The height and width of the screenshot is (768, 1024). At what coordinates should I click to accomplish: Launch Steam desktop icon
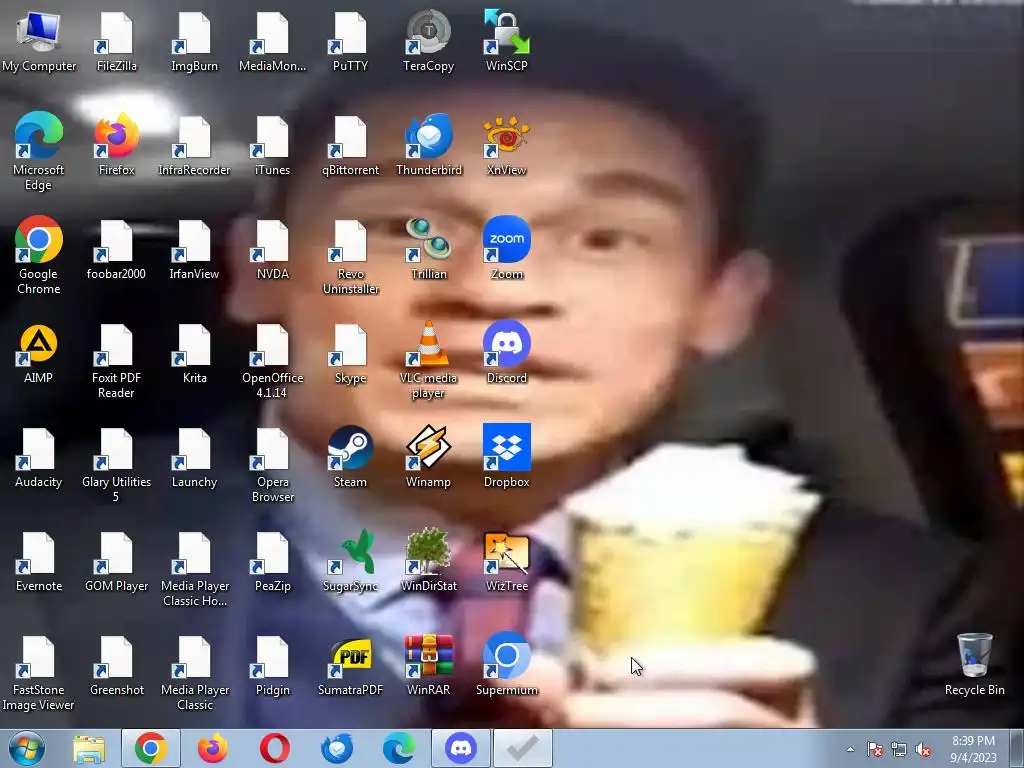350,457
